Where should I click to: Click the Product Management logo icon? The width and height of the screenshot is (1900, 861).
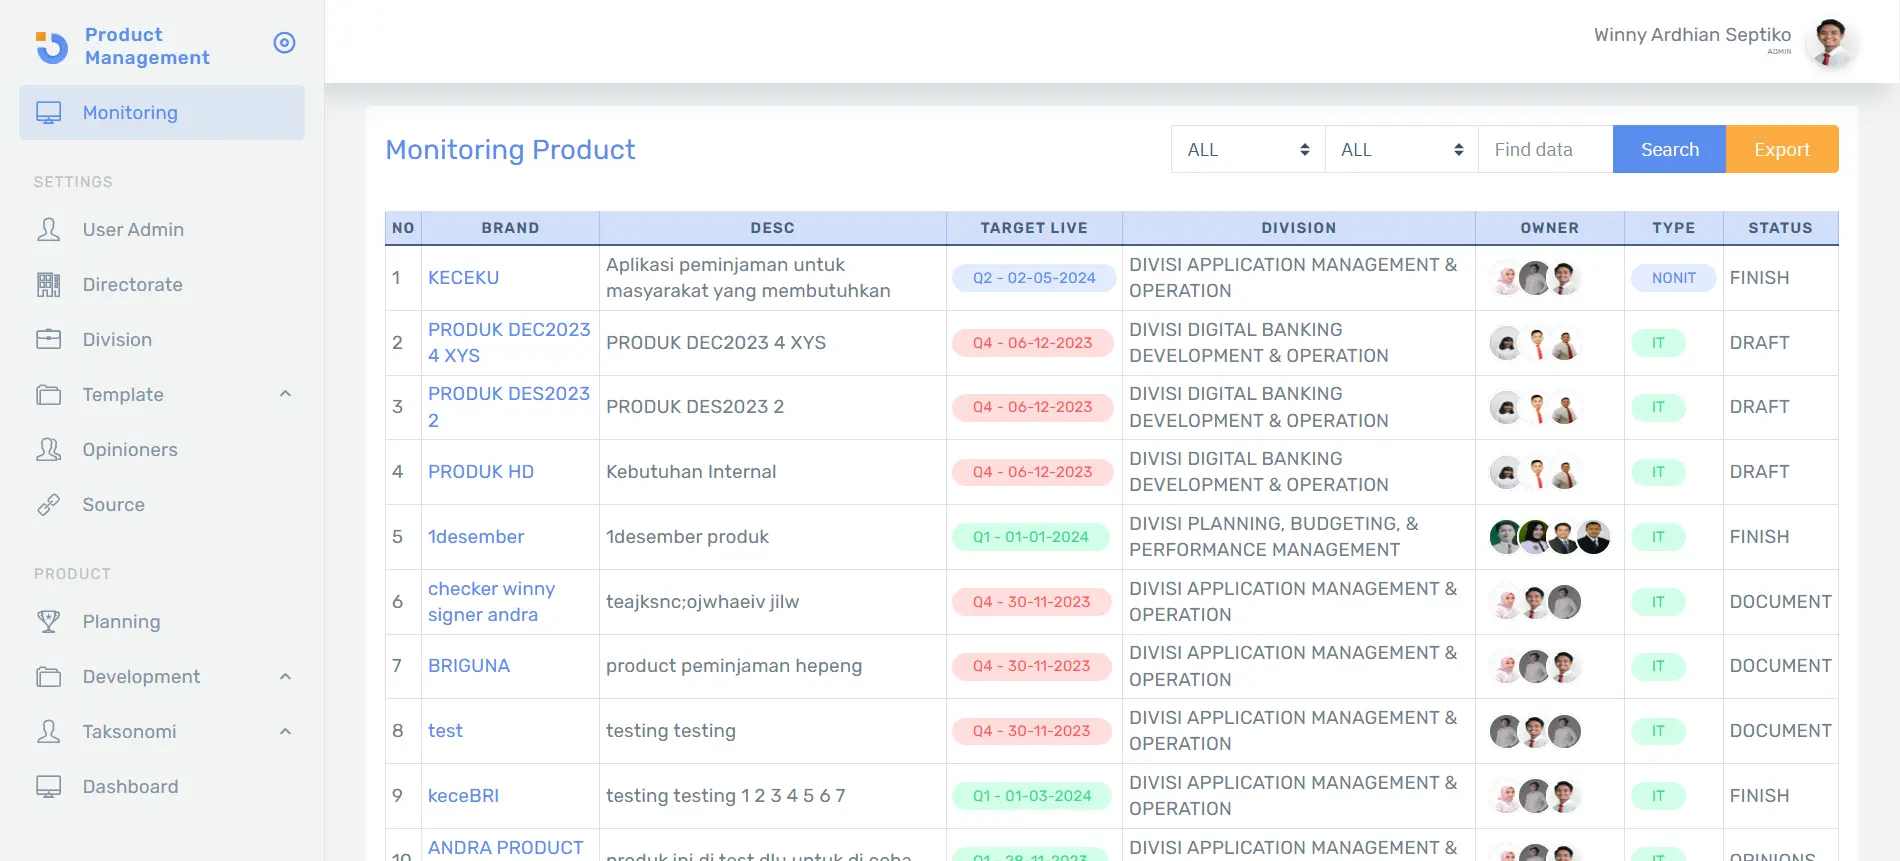52,46
